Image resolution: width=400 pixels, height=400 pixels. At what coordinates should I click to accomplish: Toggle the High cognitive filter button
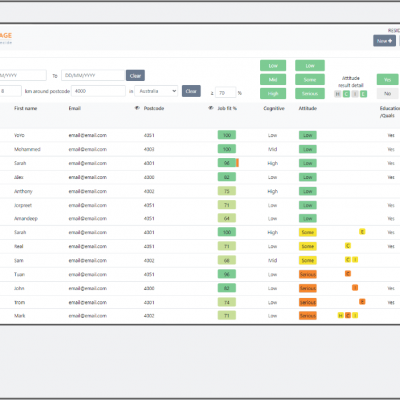(273, 94)
